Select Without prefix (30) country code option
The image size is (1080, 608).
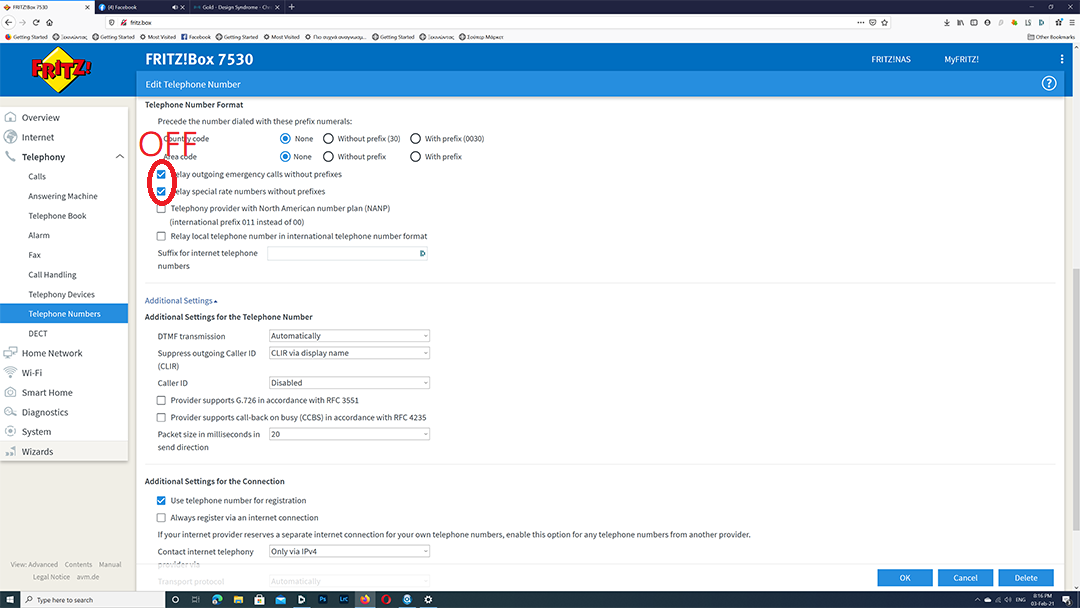point(329,138)
